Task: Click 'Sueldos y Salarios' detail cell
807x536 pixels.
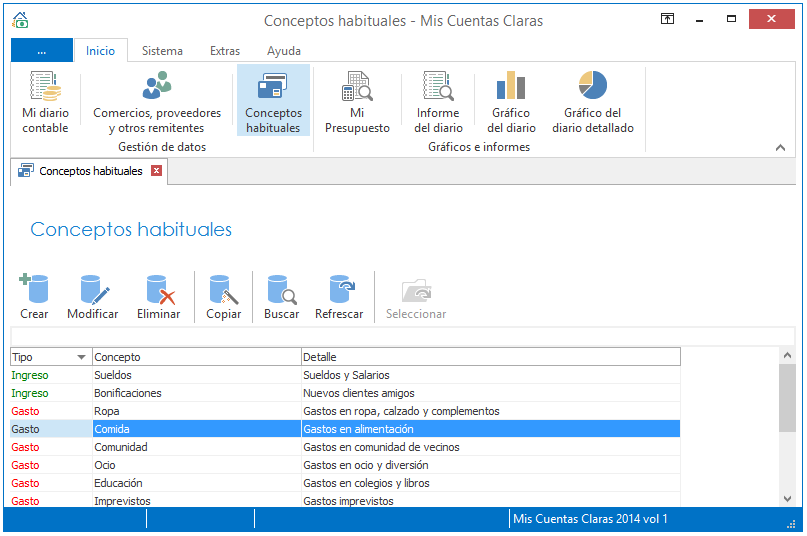Action: (490, 375)
